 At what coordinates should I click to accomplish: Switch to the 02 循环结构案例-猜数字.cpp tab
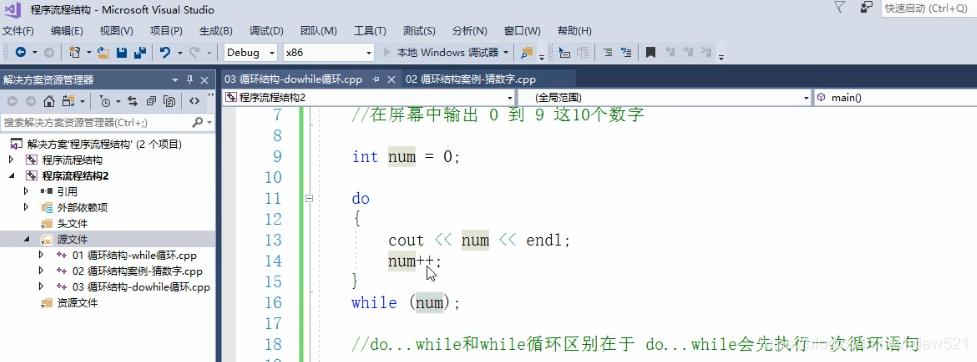pos(470,80)
